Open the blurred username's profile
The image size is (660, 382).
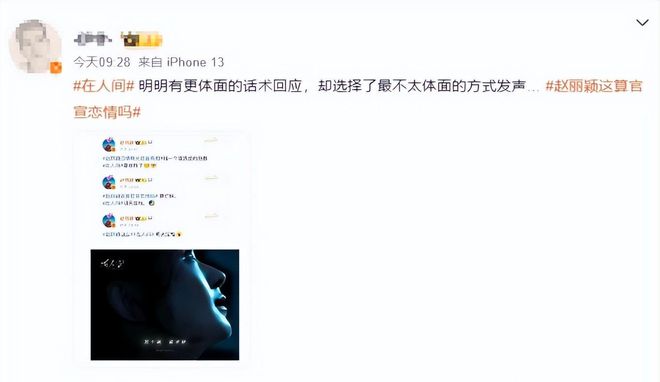click(x=93, y=39)
